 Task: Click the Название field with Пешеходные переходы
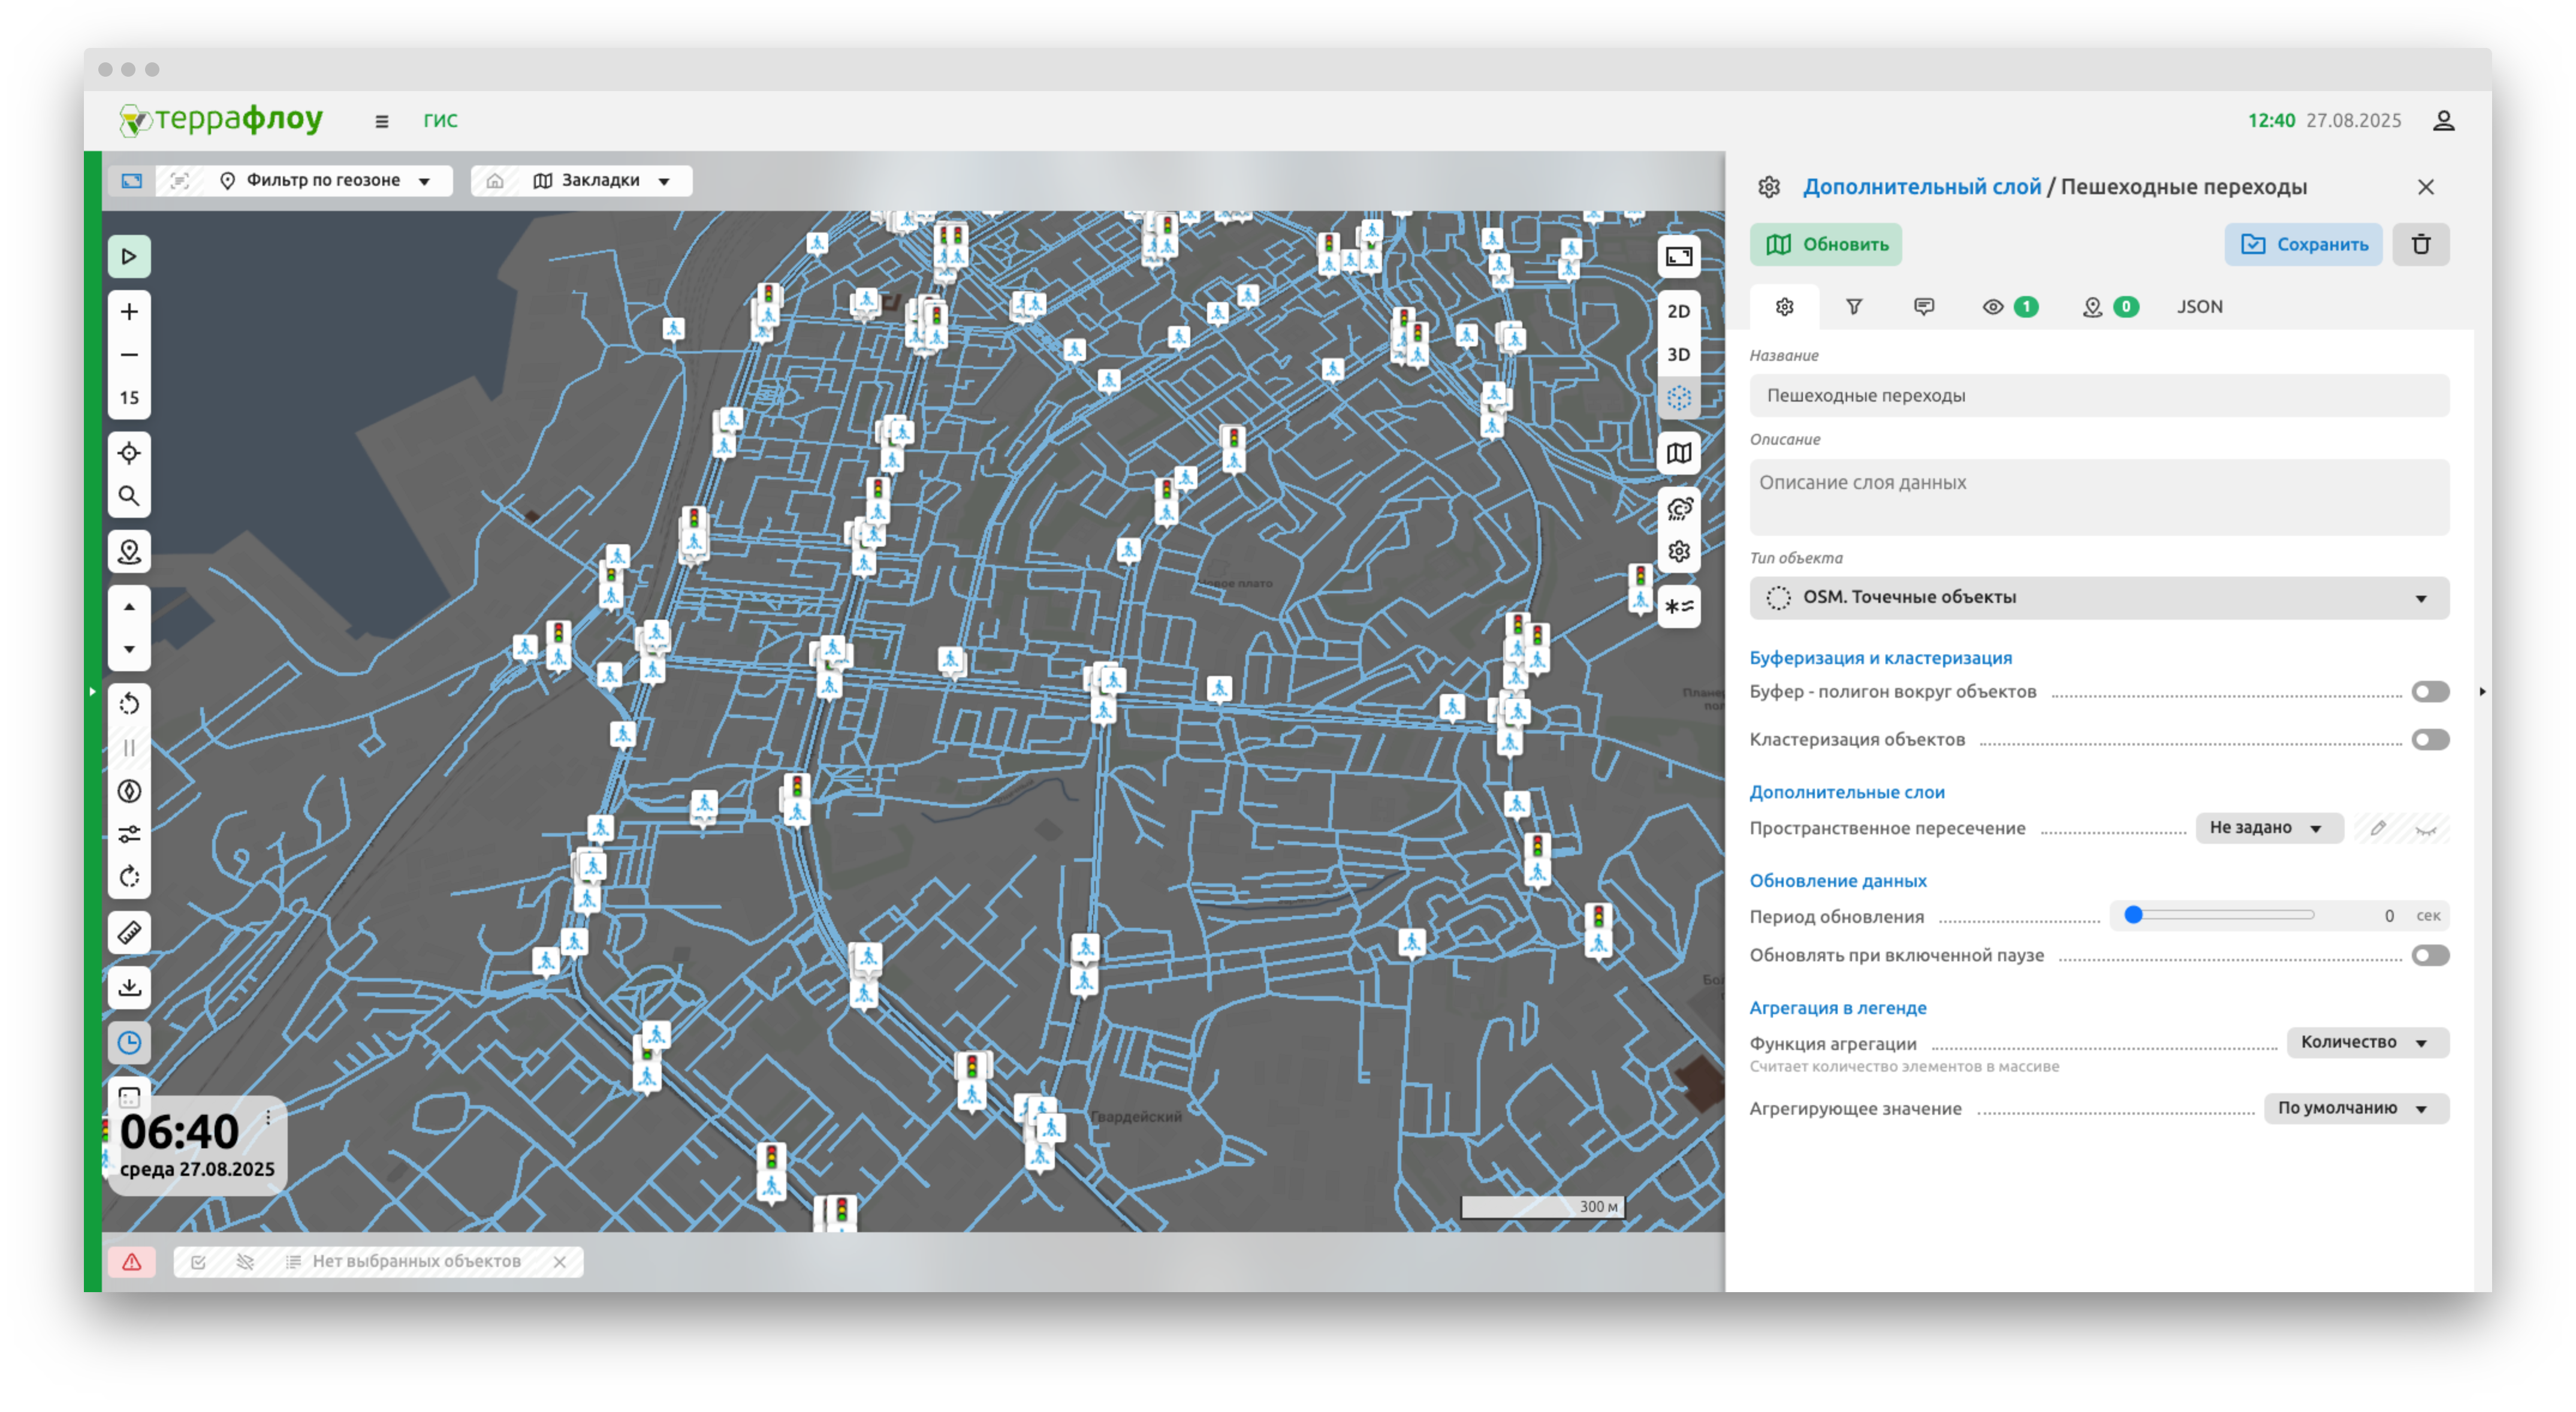pyautogui.click(x=2099, y=396)
